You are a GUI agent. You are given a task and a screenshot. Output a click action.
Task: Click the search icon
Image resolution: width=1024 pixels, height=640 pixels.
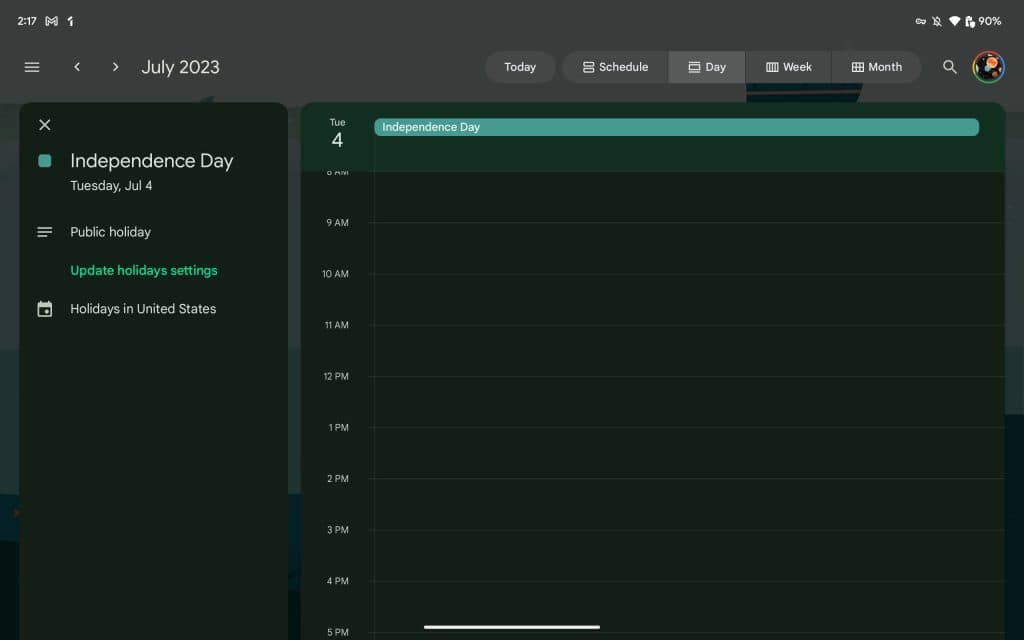(948, 67)
